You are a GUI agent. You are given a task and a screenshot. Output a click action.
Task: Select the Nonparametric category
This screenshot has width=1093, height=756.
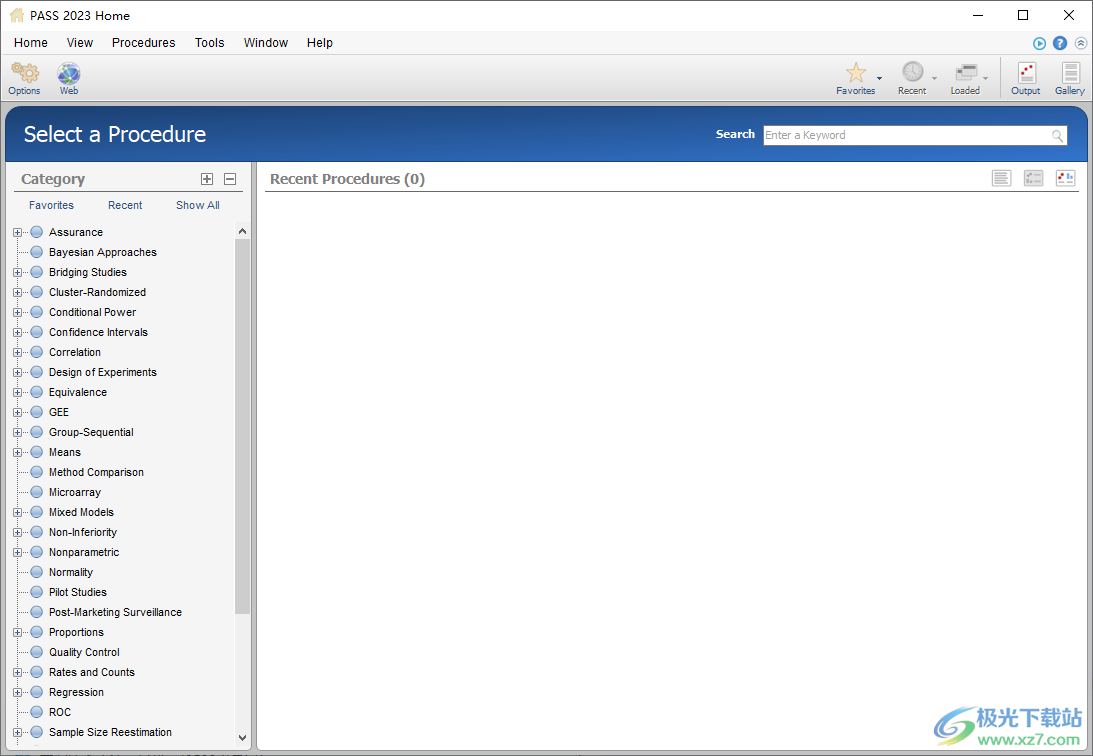84,553
